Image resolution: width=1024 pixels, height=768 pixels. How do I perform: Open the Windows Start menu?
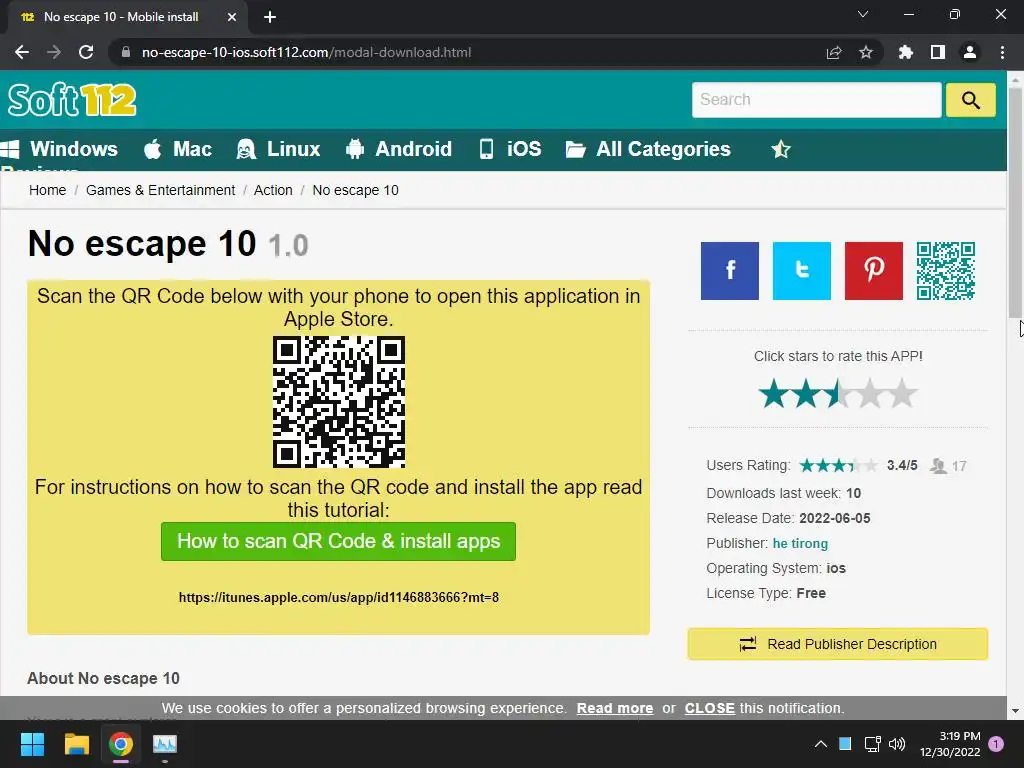(32, 744)
